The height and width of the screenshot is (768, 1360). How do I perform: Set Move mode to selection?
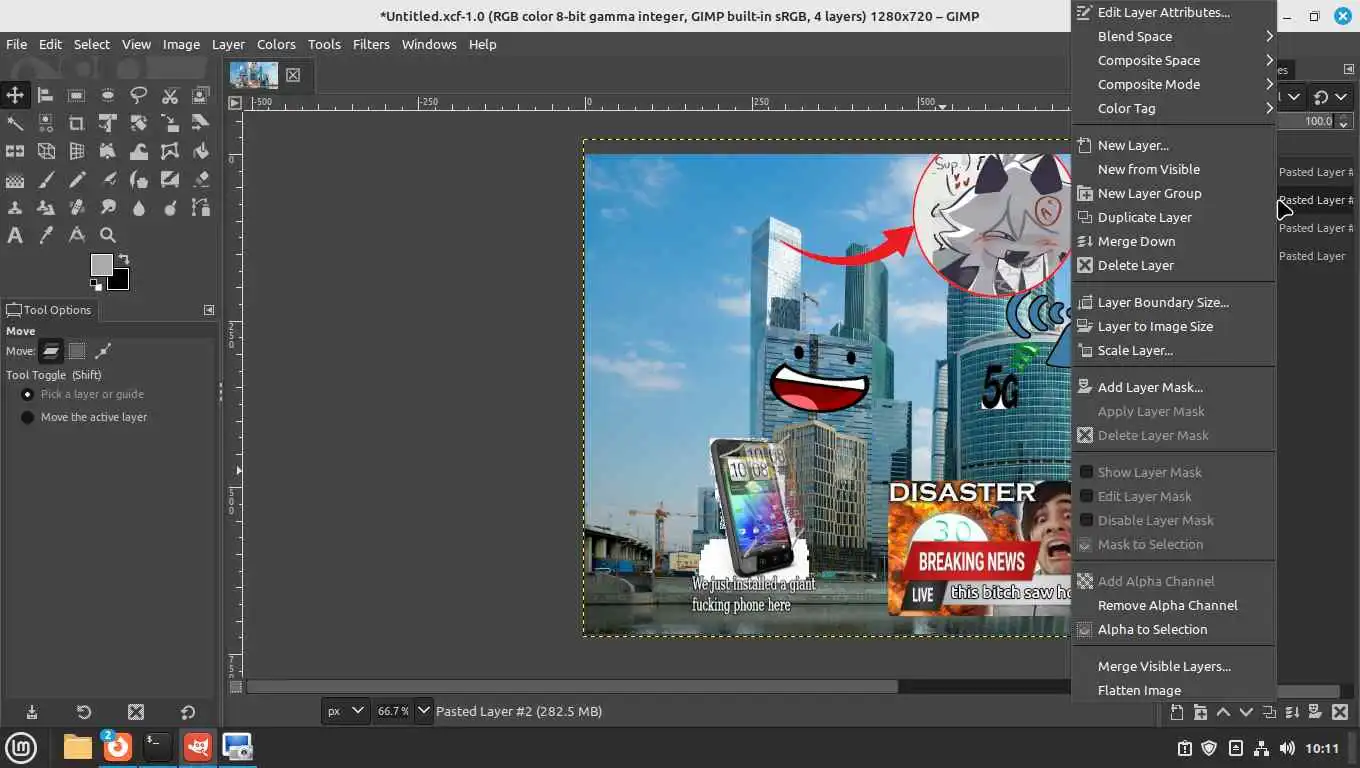click(77, 351)
